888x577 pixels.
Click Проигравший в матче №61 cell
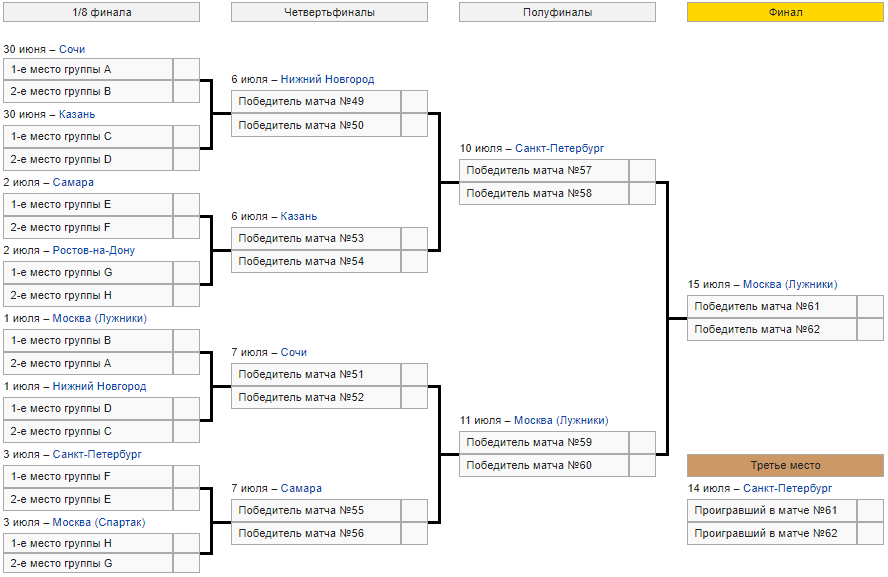coord(772,510)
